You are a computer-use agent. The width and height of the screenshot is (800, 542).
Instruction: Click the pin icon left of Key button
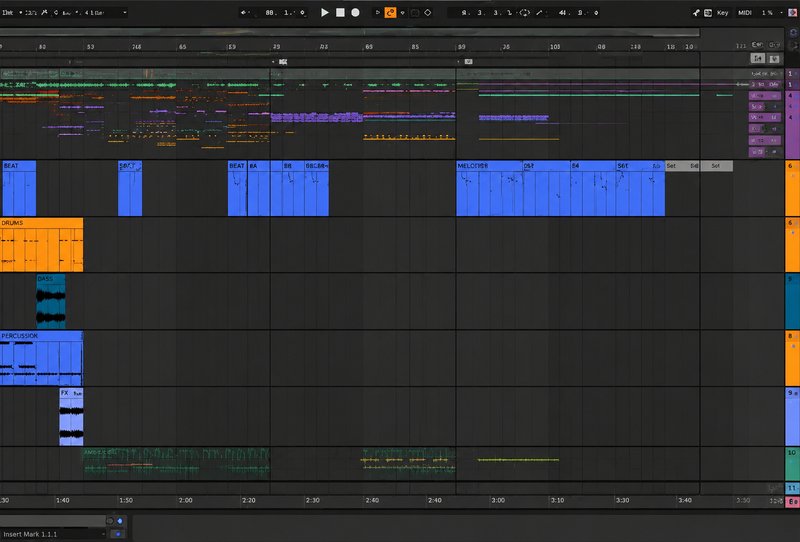[x=695, y=12]
